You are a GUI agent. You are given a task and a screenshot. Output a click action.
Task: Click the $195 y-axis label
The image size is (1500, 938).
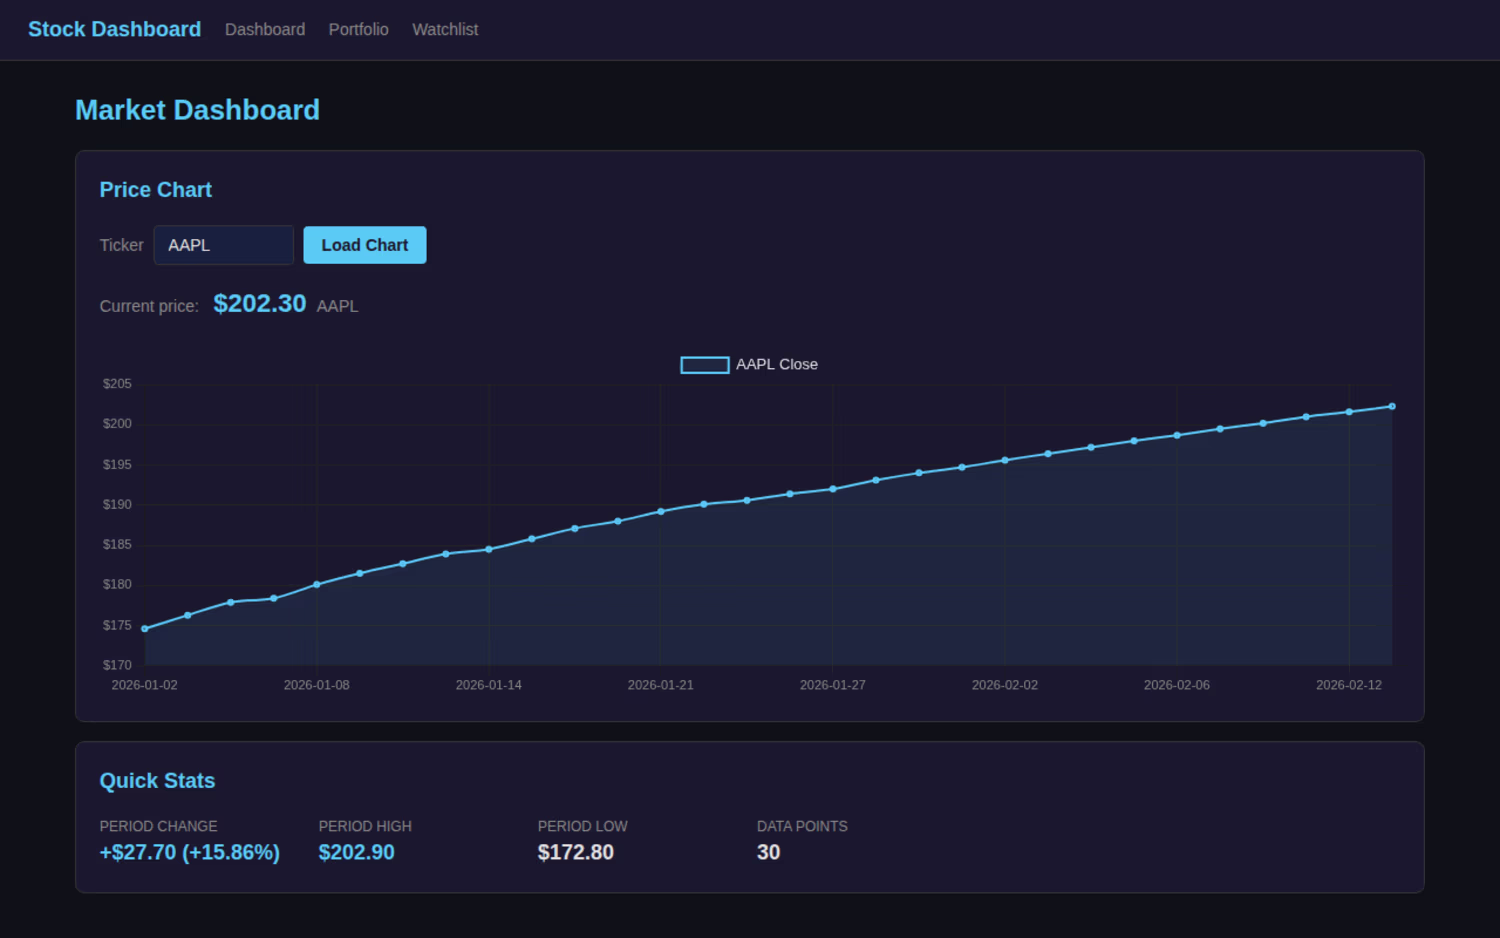[x=117, y=465]
